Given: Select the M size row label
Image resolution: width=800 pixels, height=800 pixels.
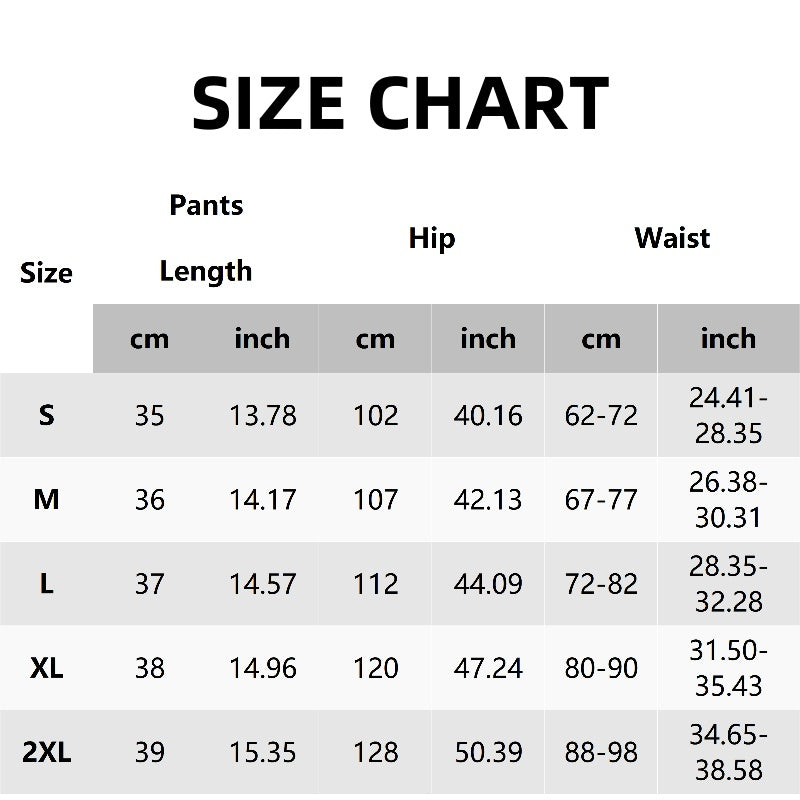Looking at the screenshot, I should coord(46,499).
